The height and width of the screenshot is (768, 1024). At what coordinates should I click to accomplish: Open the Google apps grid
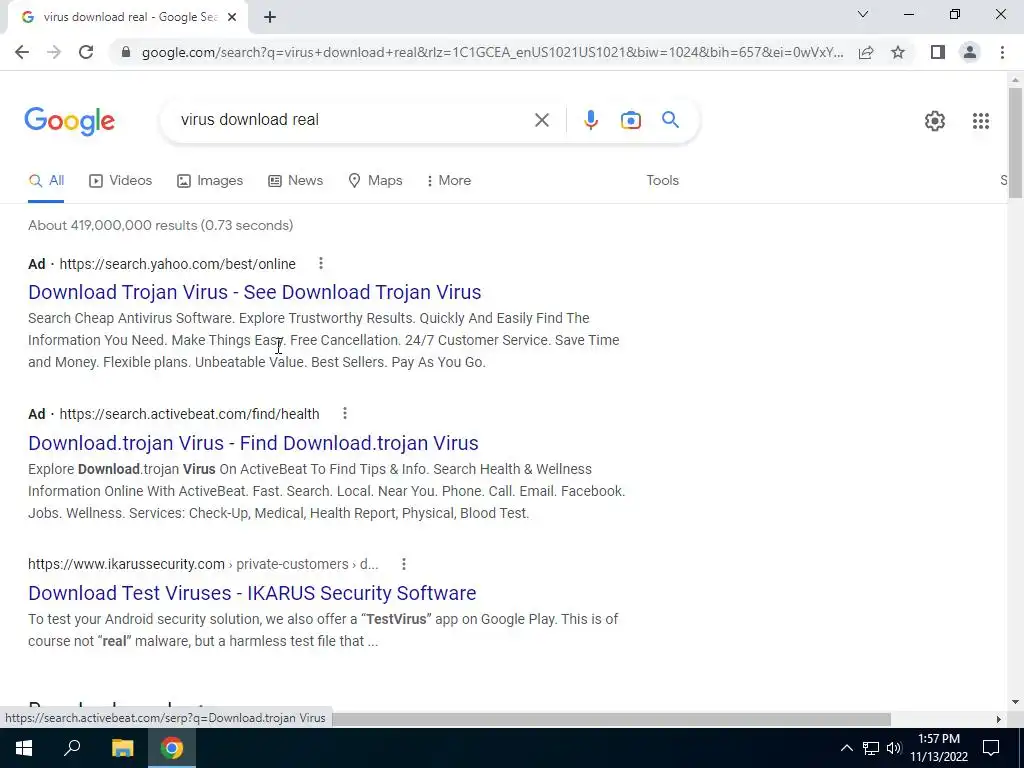pyautogui.click(x=980, y=121)
